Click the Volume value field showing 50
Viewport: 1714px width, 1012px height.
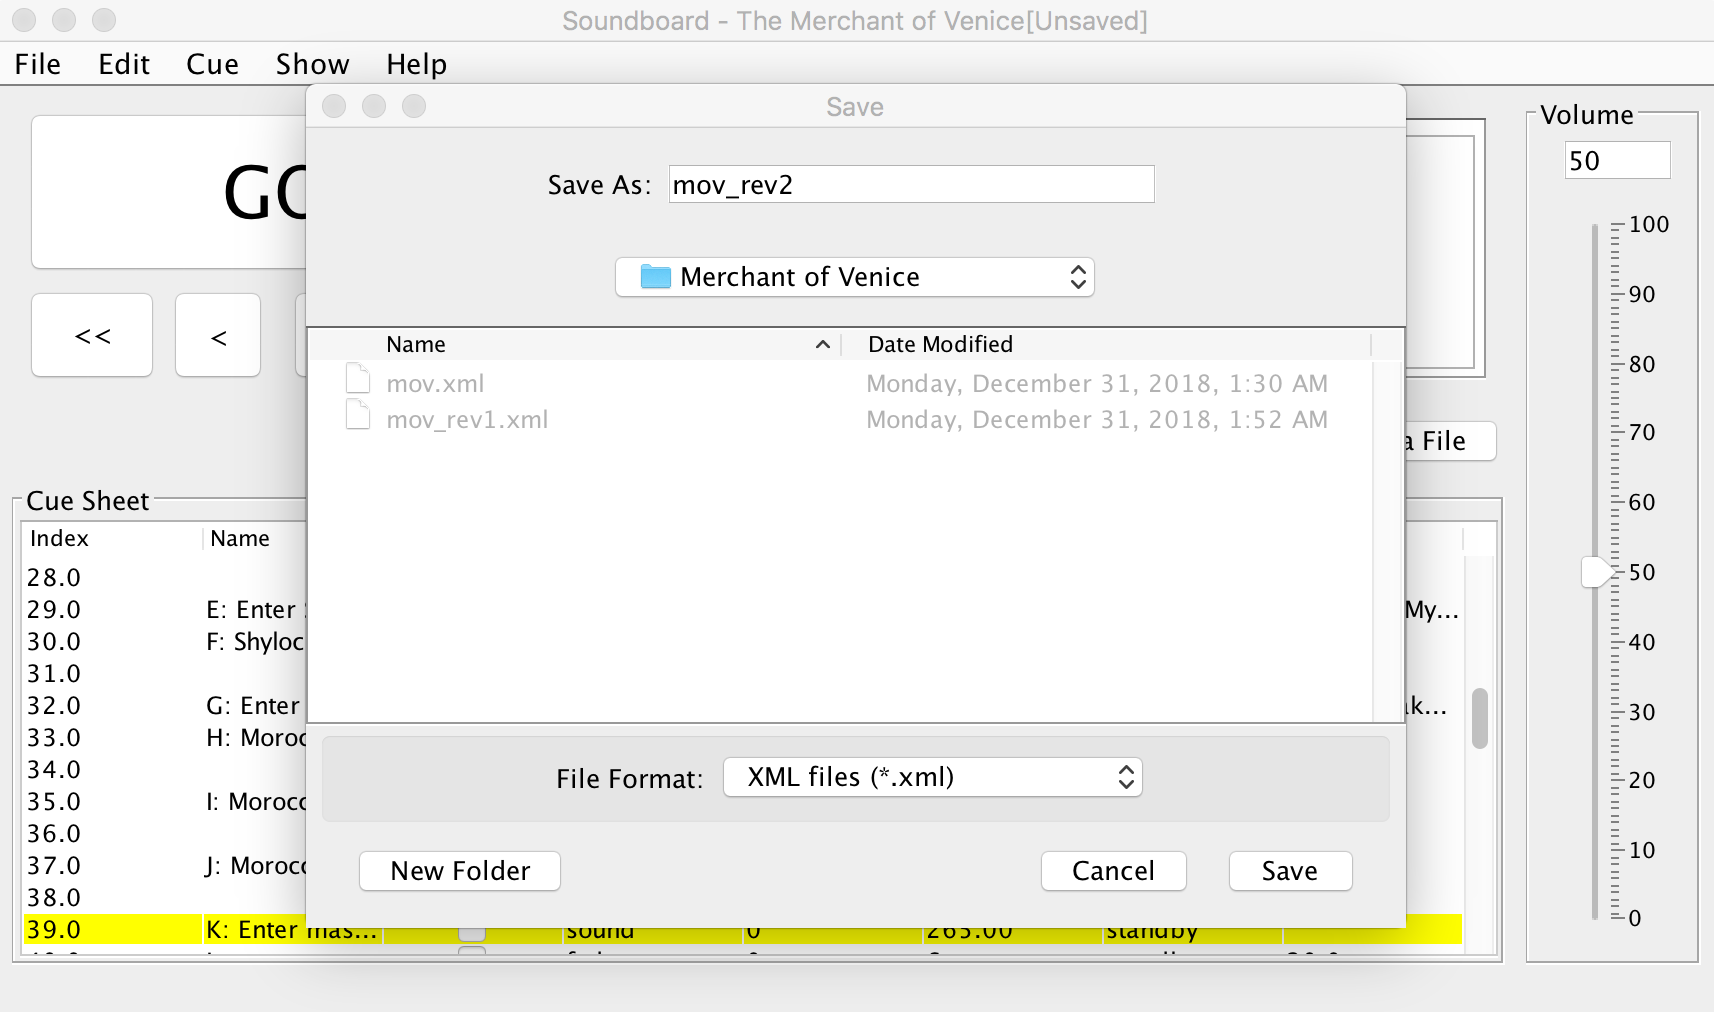pyautogui.click(x=1617, y=161)
